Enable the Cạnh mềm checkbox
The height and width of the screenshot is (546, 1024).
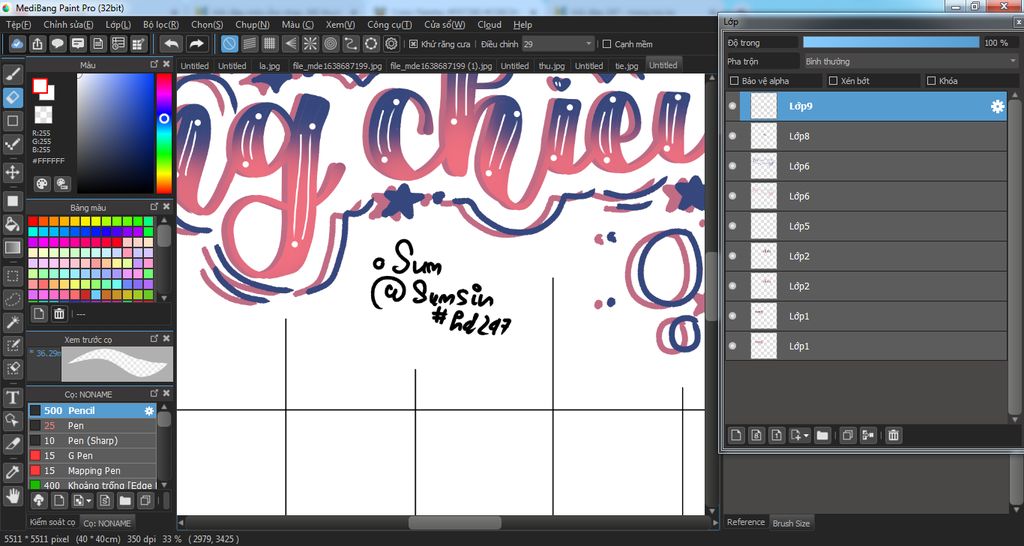pyautogui.click(x=607, y=44)
